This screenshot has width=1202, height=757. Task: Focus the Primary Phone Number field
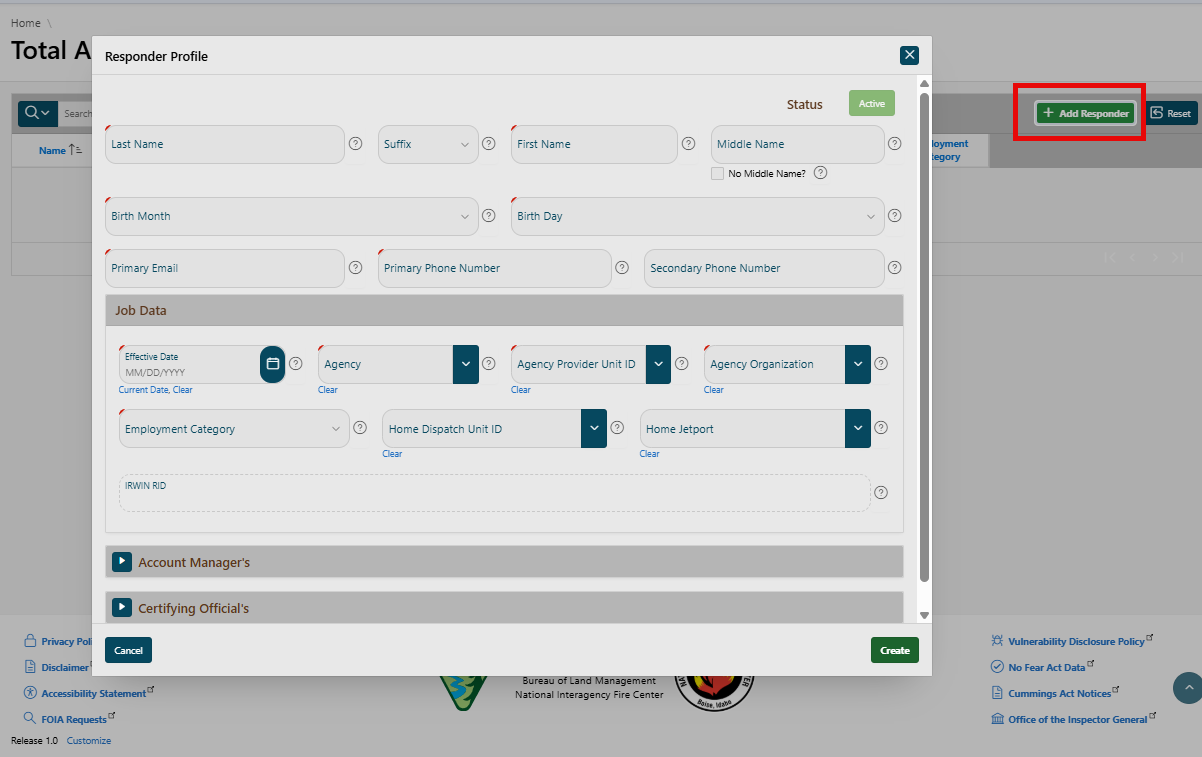[495, 268]
